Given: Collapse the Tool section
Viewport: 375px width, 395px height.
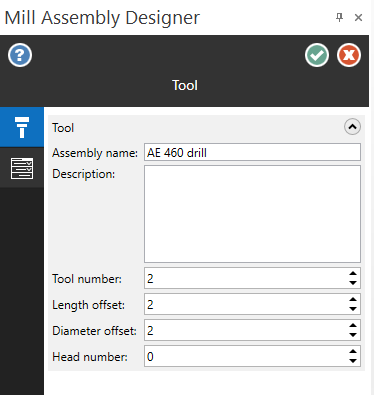Looking at the screenshot, I should [352, 127].
